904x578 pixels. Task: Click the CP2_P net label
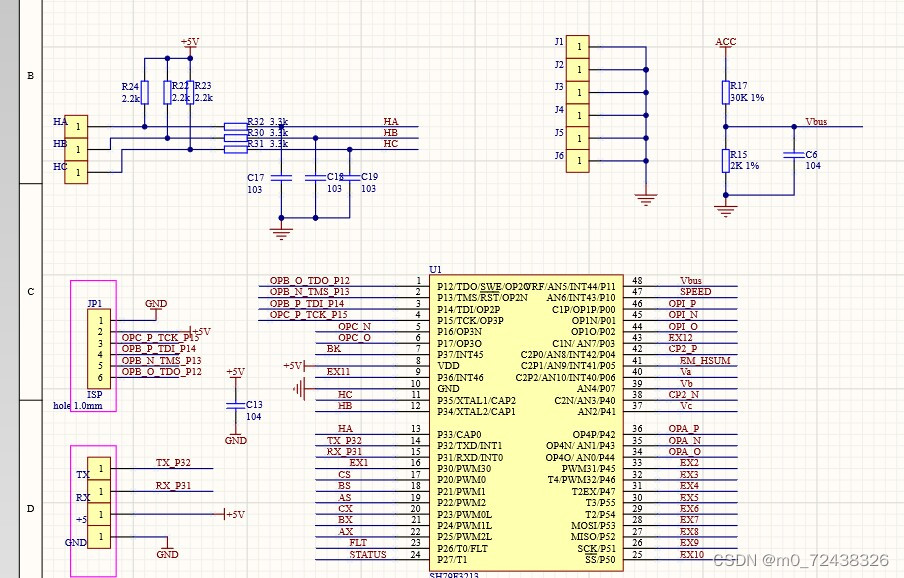(x=683, y=349)
